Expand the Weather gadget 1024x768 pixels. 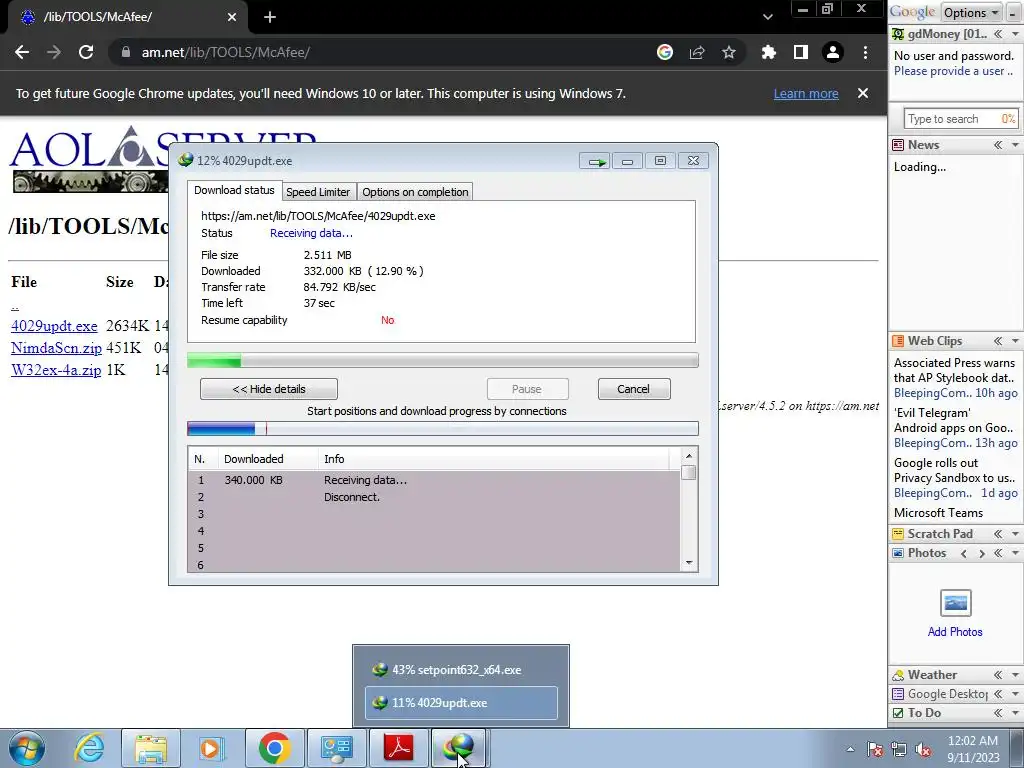[x=999, y=675]
